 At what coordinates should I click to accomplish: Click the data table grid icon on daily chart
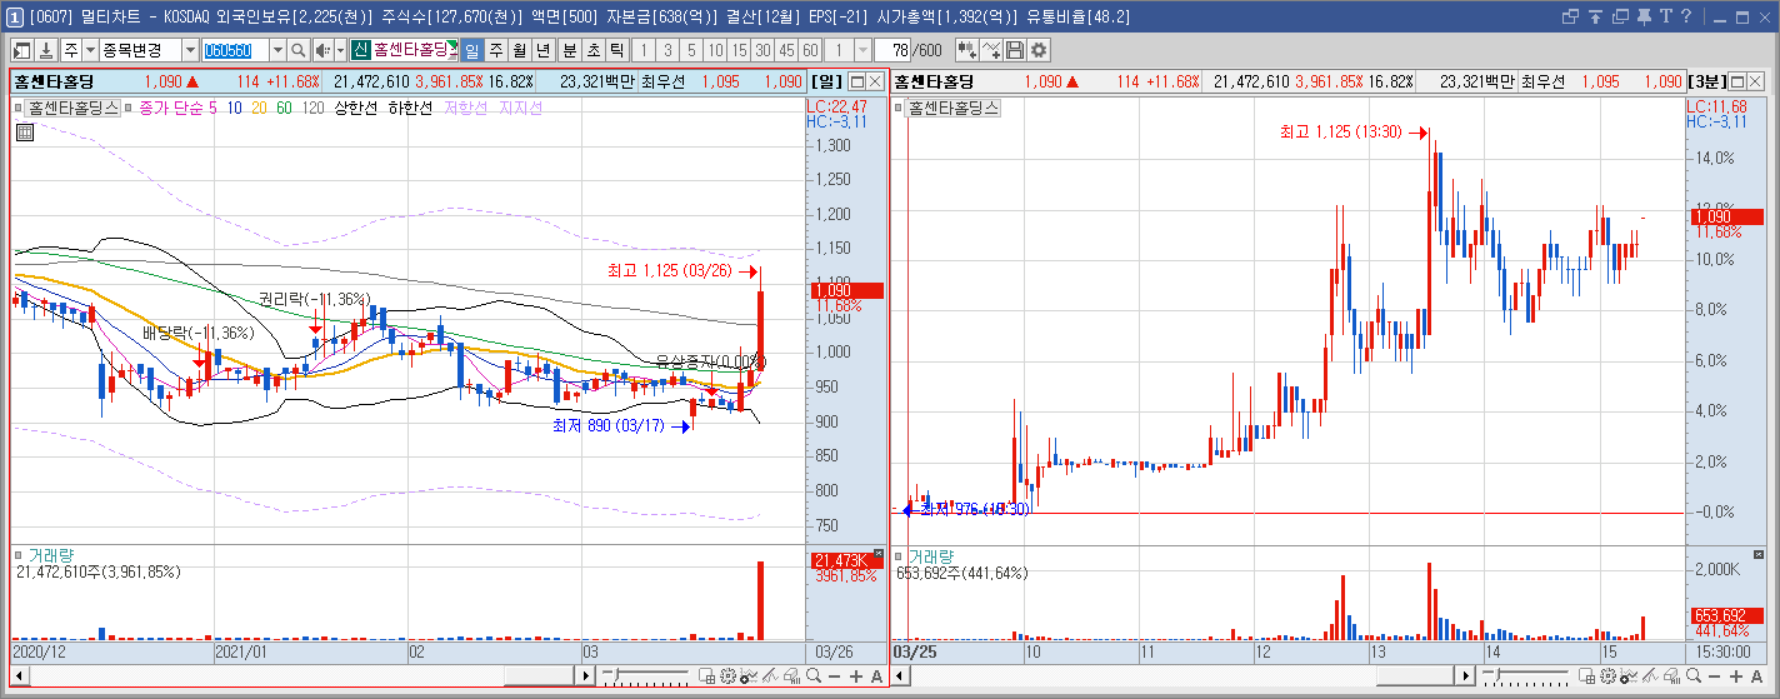tap(25, 132)
